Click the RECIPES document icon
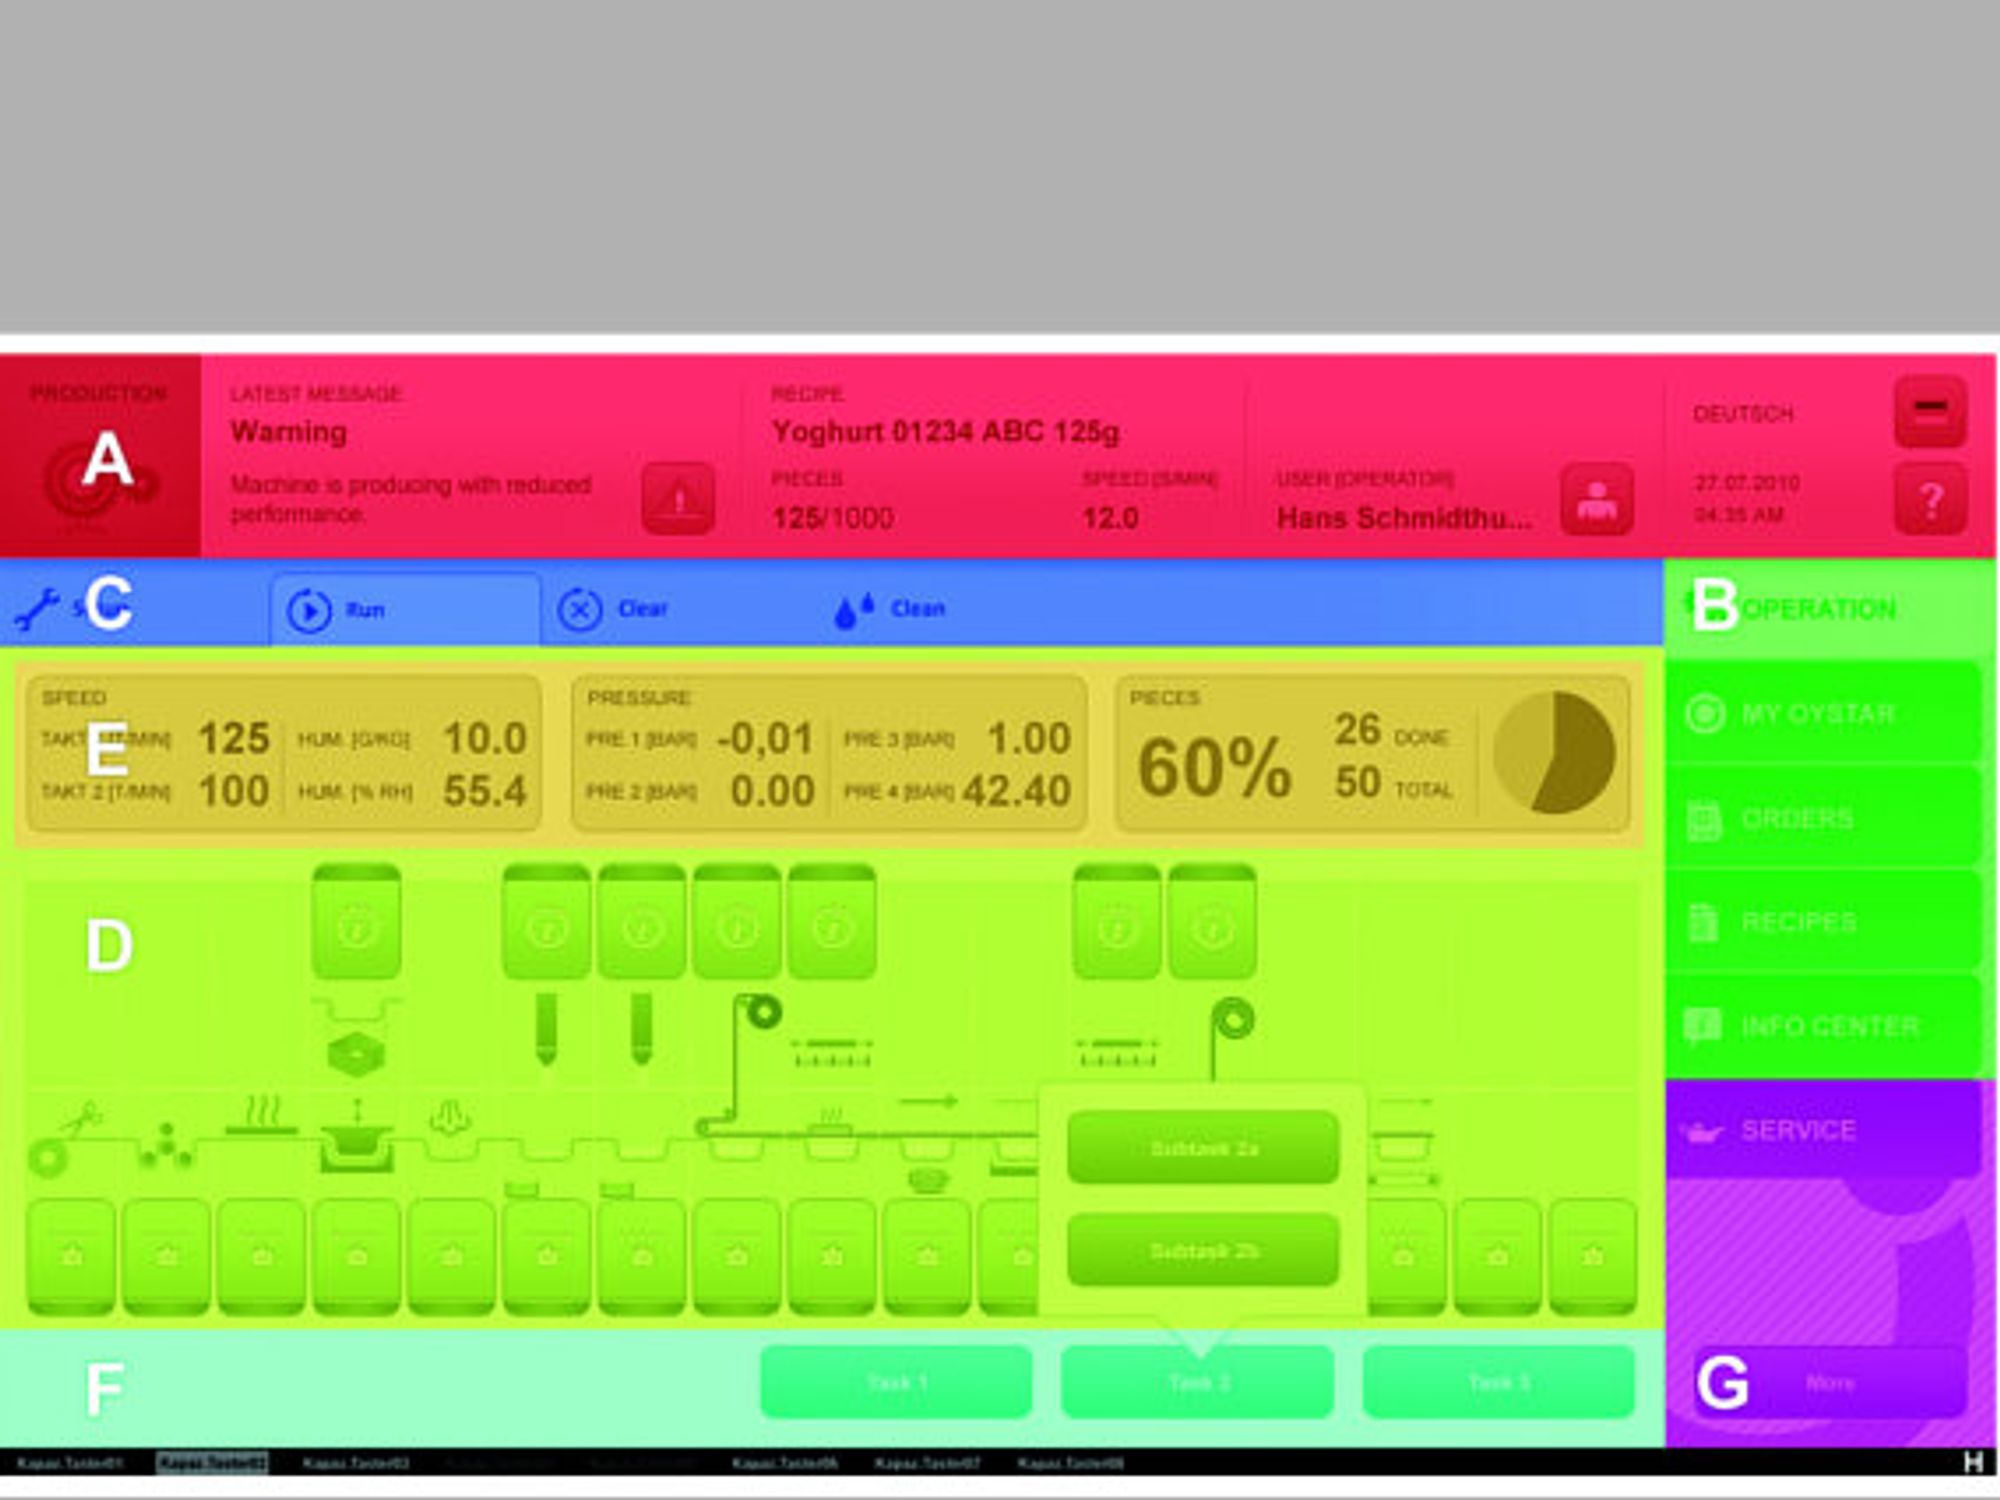2000x1500 pixels. [1704, 922]
